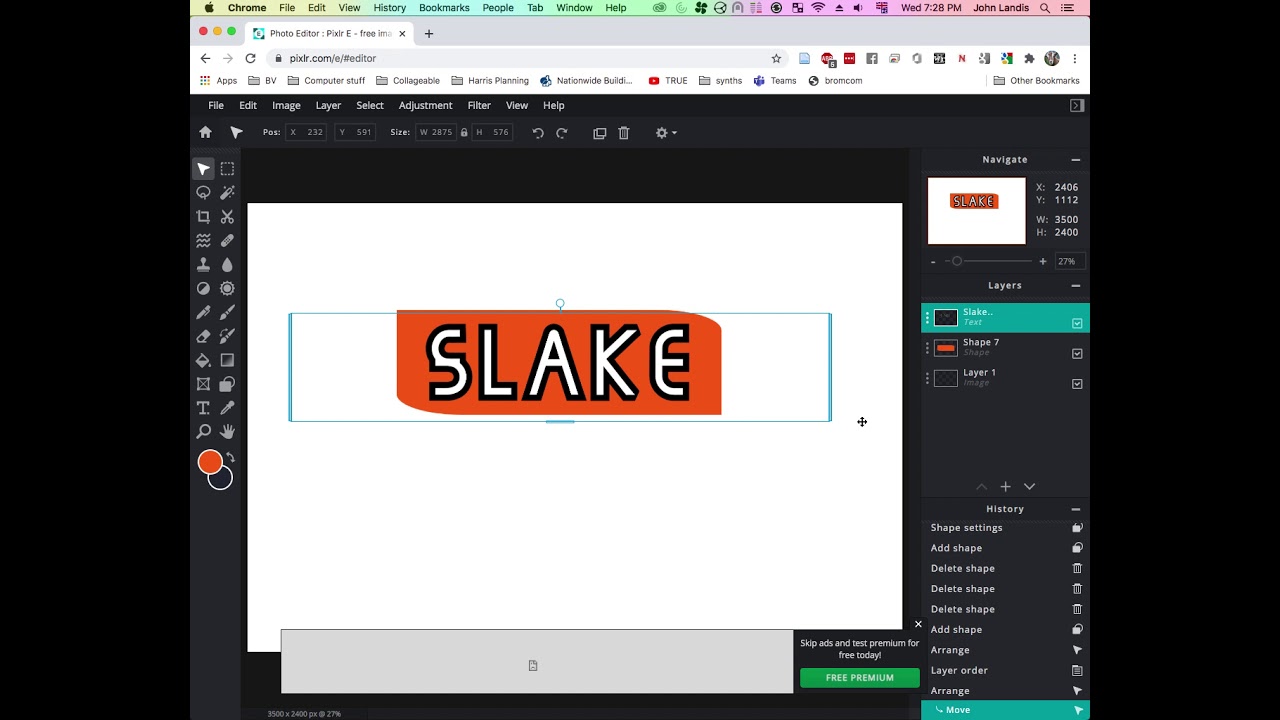Toggle visibility of Slake text layer

[1077, 323]
